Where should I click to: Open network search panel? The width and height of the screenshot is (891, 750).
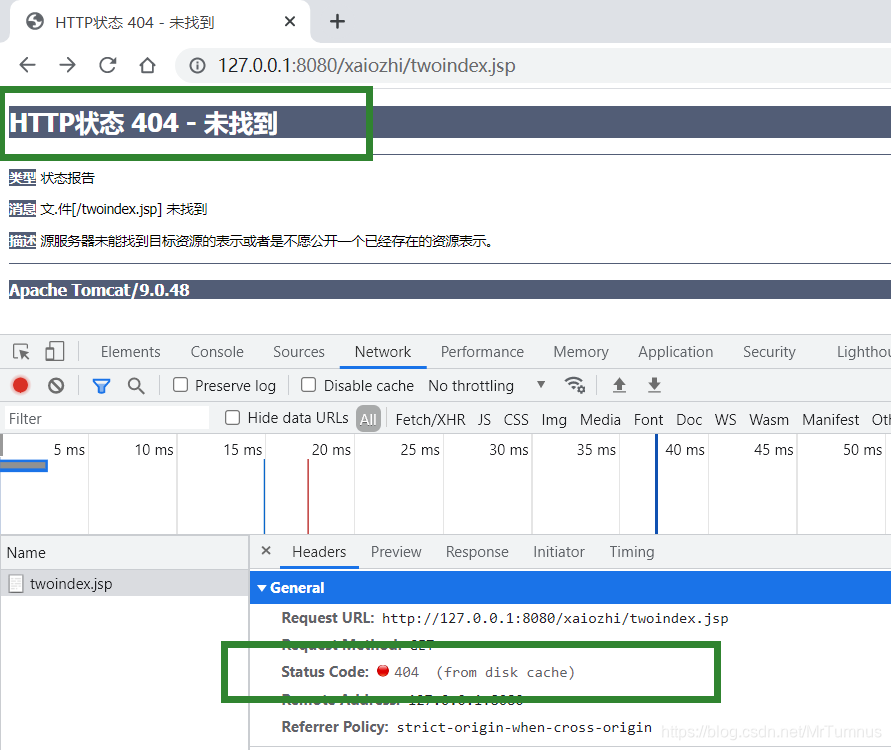tap(136, 386)
